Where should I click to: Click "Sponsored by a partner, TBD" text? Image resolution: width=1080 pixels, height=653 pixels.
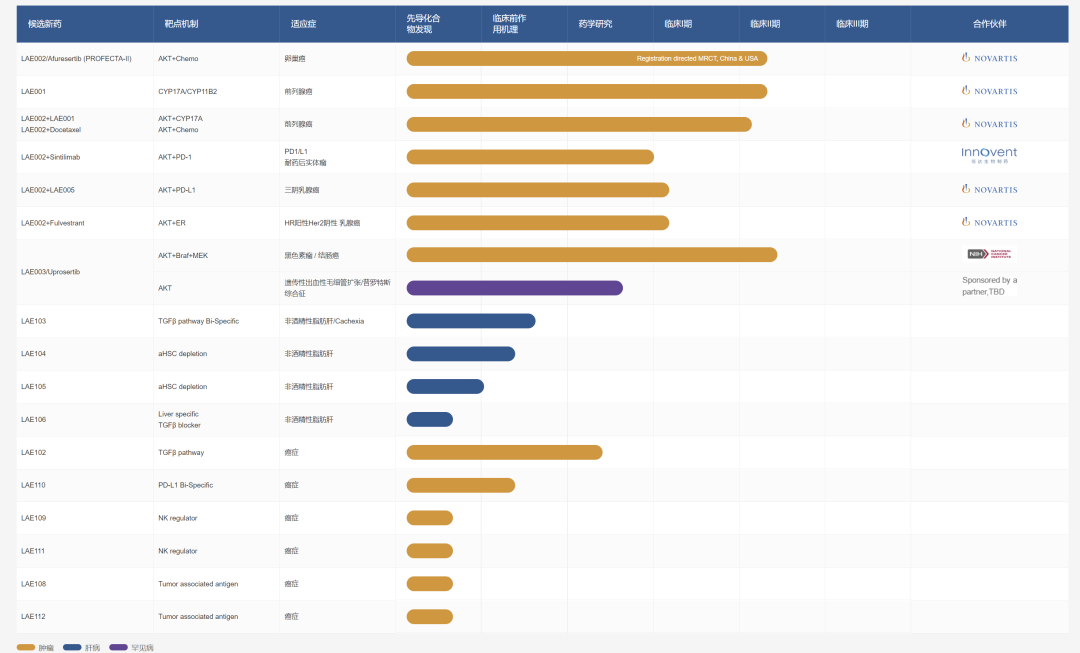(x=989, y=286)
